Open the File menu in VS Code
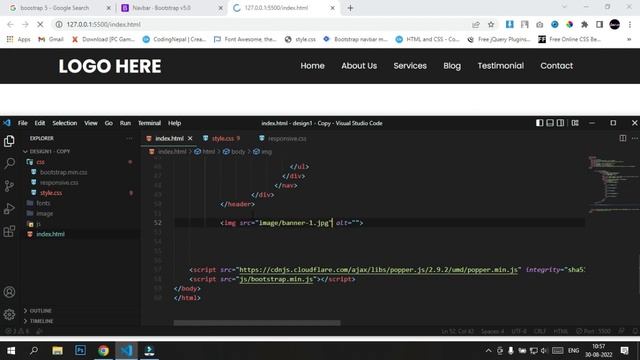 click(x=22, y=123)
